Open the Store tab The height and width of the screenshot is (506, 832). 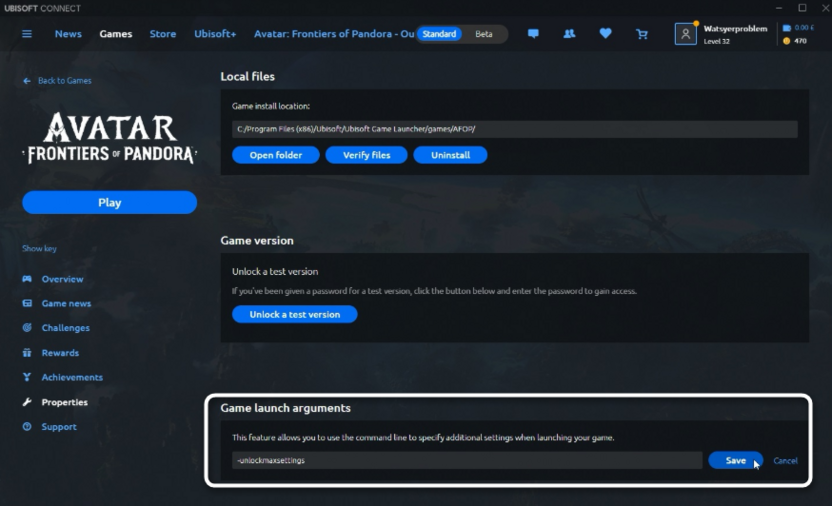coord(162,34)
